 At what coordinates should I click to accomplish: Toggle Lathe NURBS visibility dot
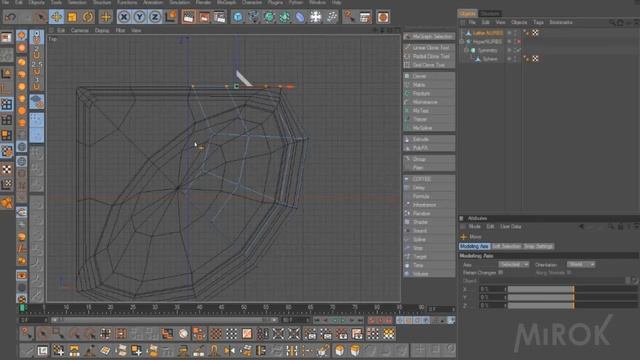(509, 33)
